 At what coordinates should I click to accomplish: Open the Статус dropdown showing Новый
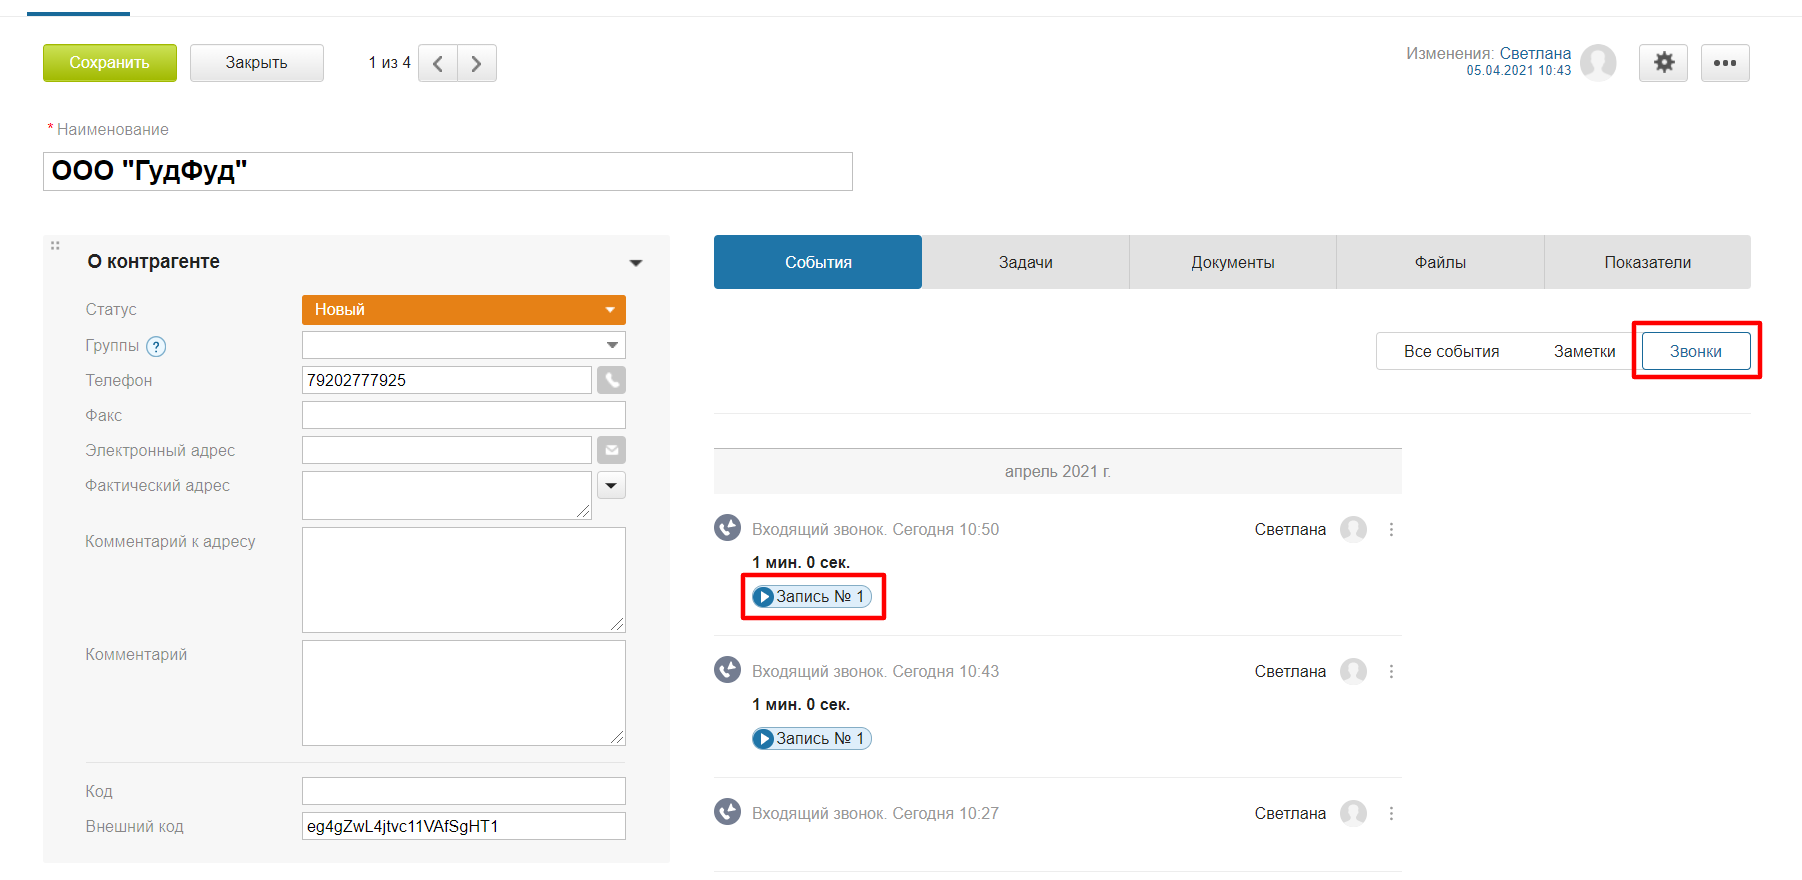pyautogui.click(x=463, y=310)
